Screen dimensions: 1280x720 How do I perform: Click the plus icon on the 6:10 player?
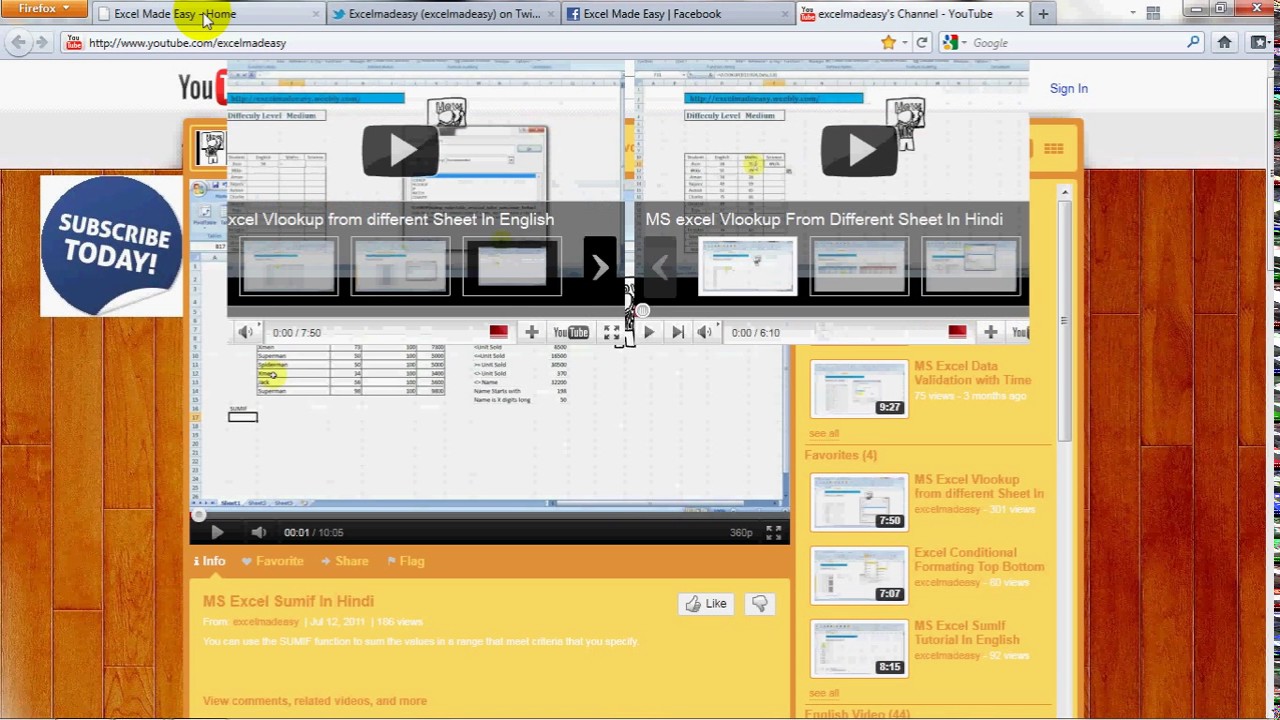990,332
